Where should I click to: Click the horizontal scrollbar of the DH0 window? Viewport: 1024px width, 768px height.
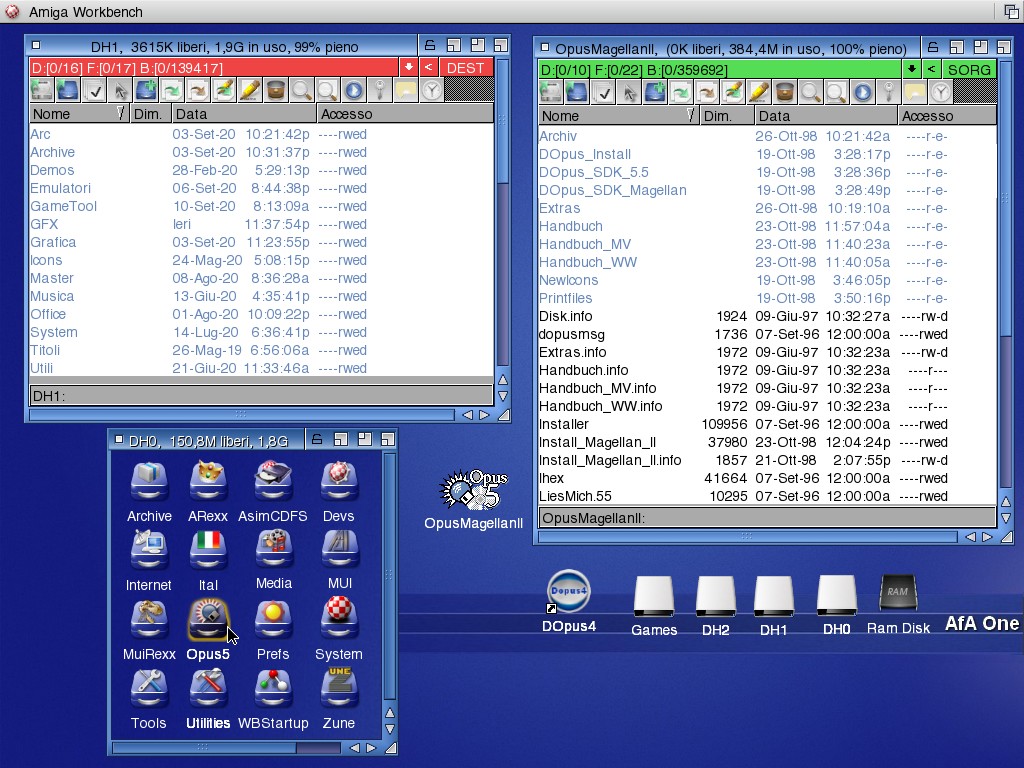(x=204, y=747)
